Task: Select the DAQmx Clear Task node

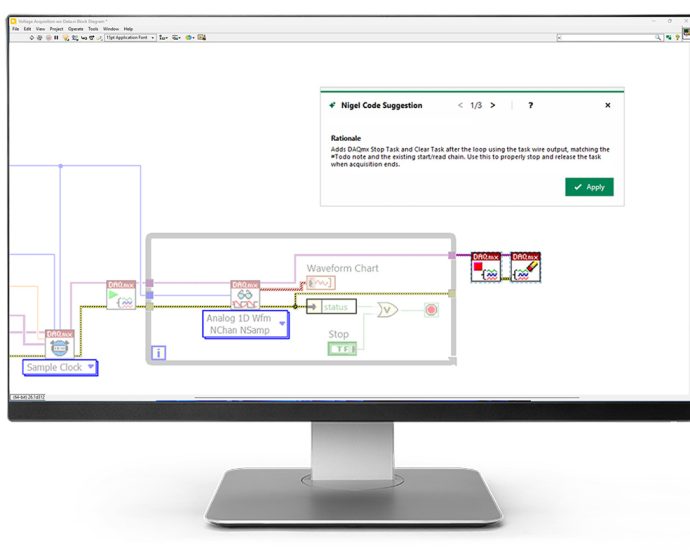Action: [525, 267]
